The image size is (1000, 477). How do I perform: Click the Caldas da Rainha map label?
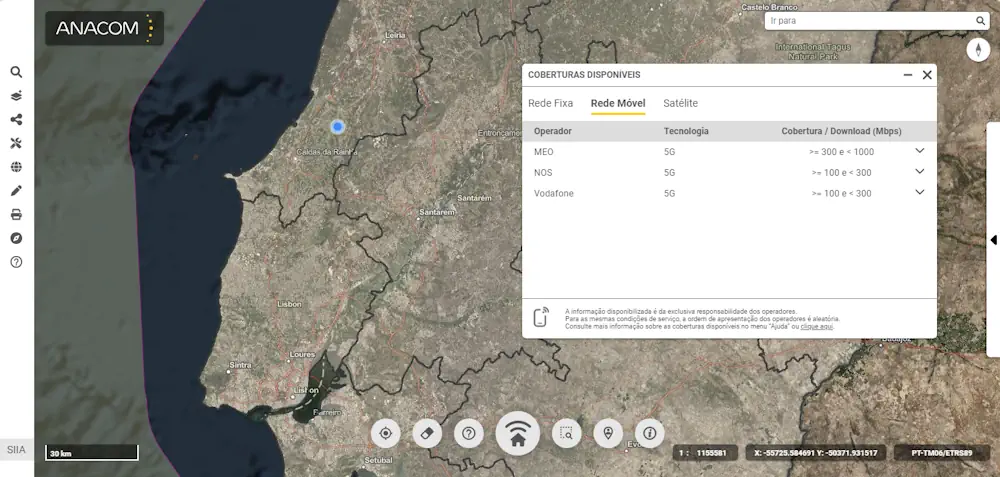tap(327, 152)
